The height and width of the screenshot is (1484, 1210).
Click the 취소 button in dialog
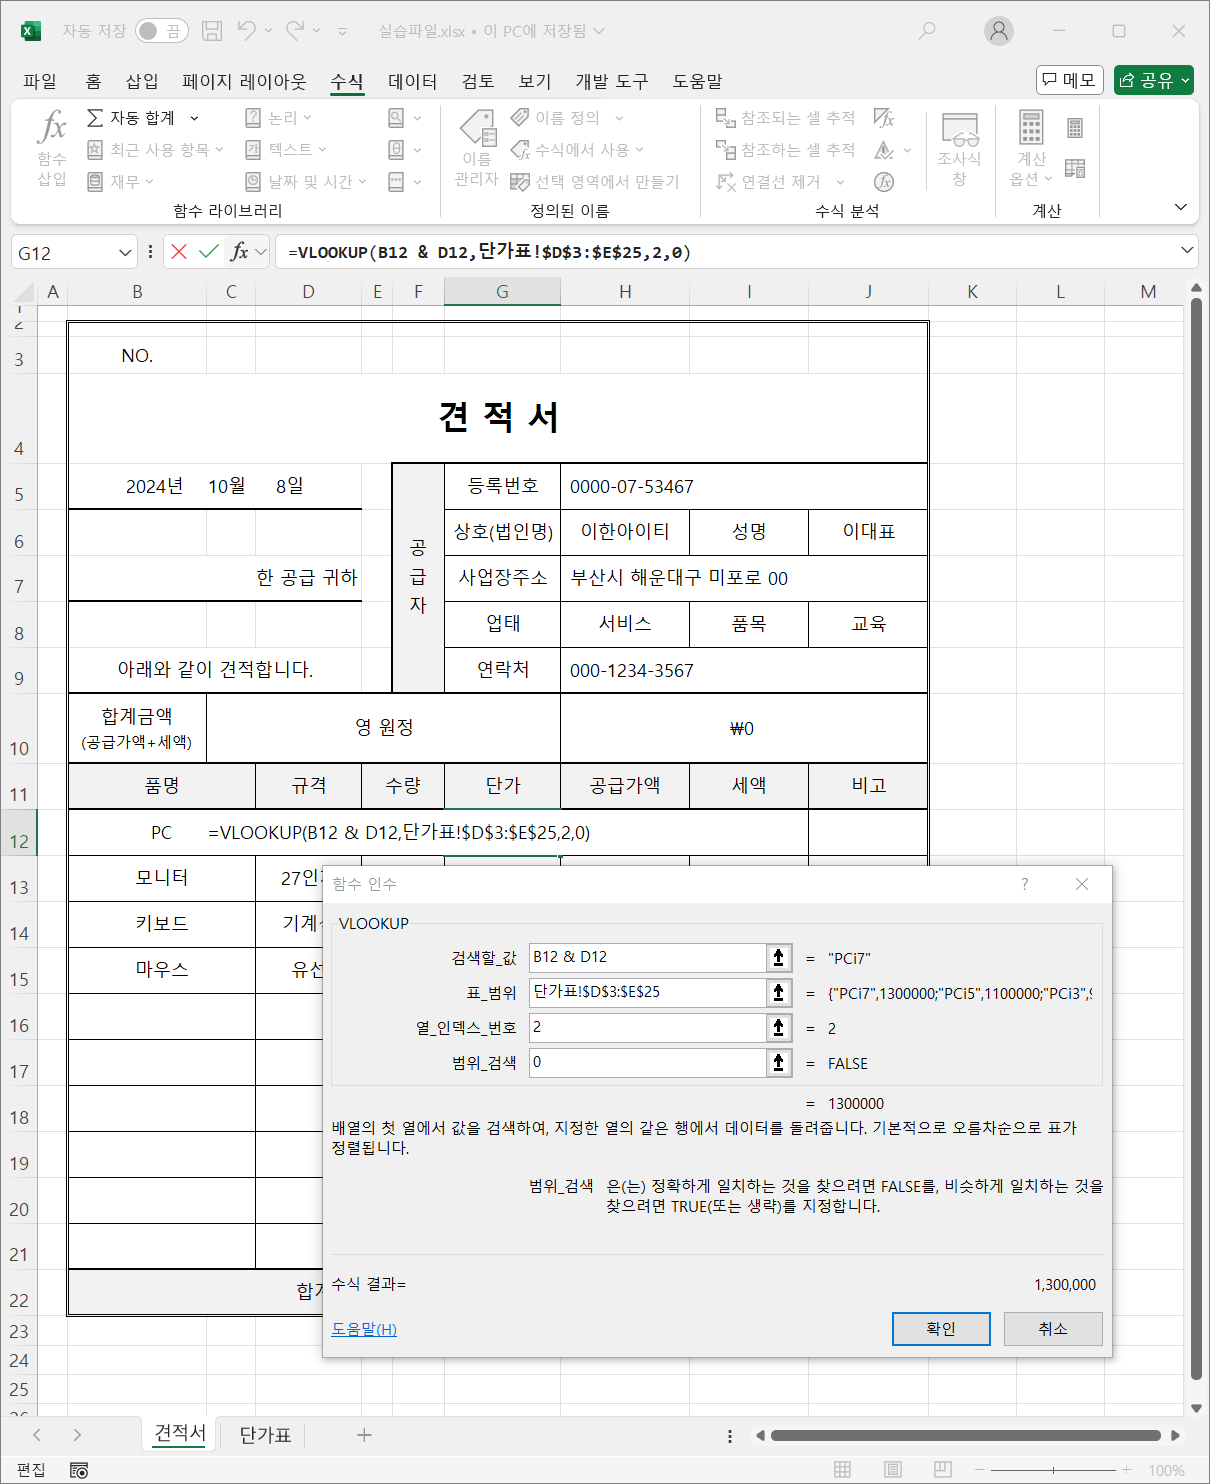(x=1053, y=1329)
